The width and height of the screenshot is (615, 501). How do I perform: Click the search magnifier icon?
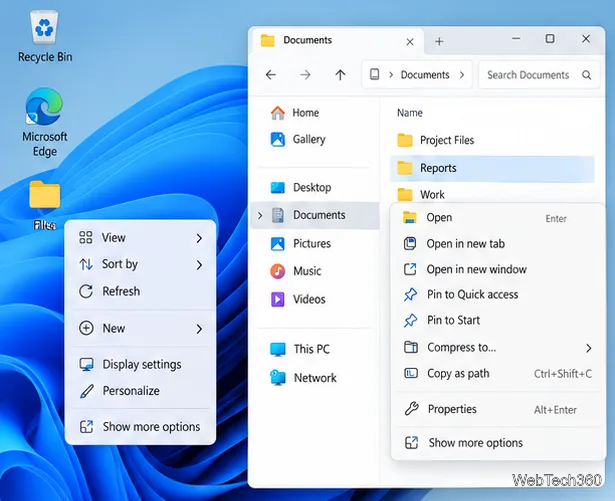(x=586, y=75)
